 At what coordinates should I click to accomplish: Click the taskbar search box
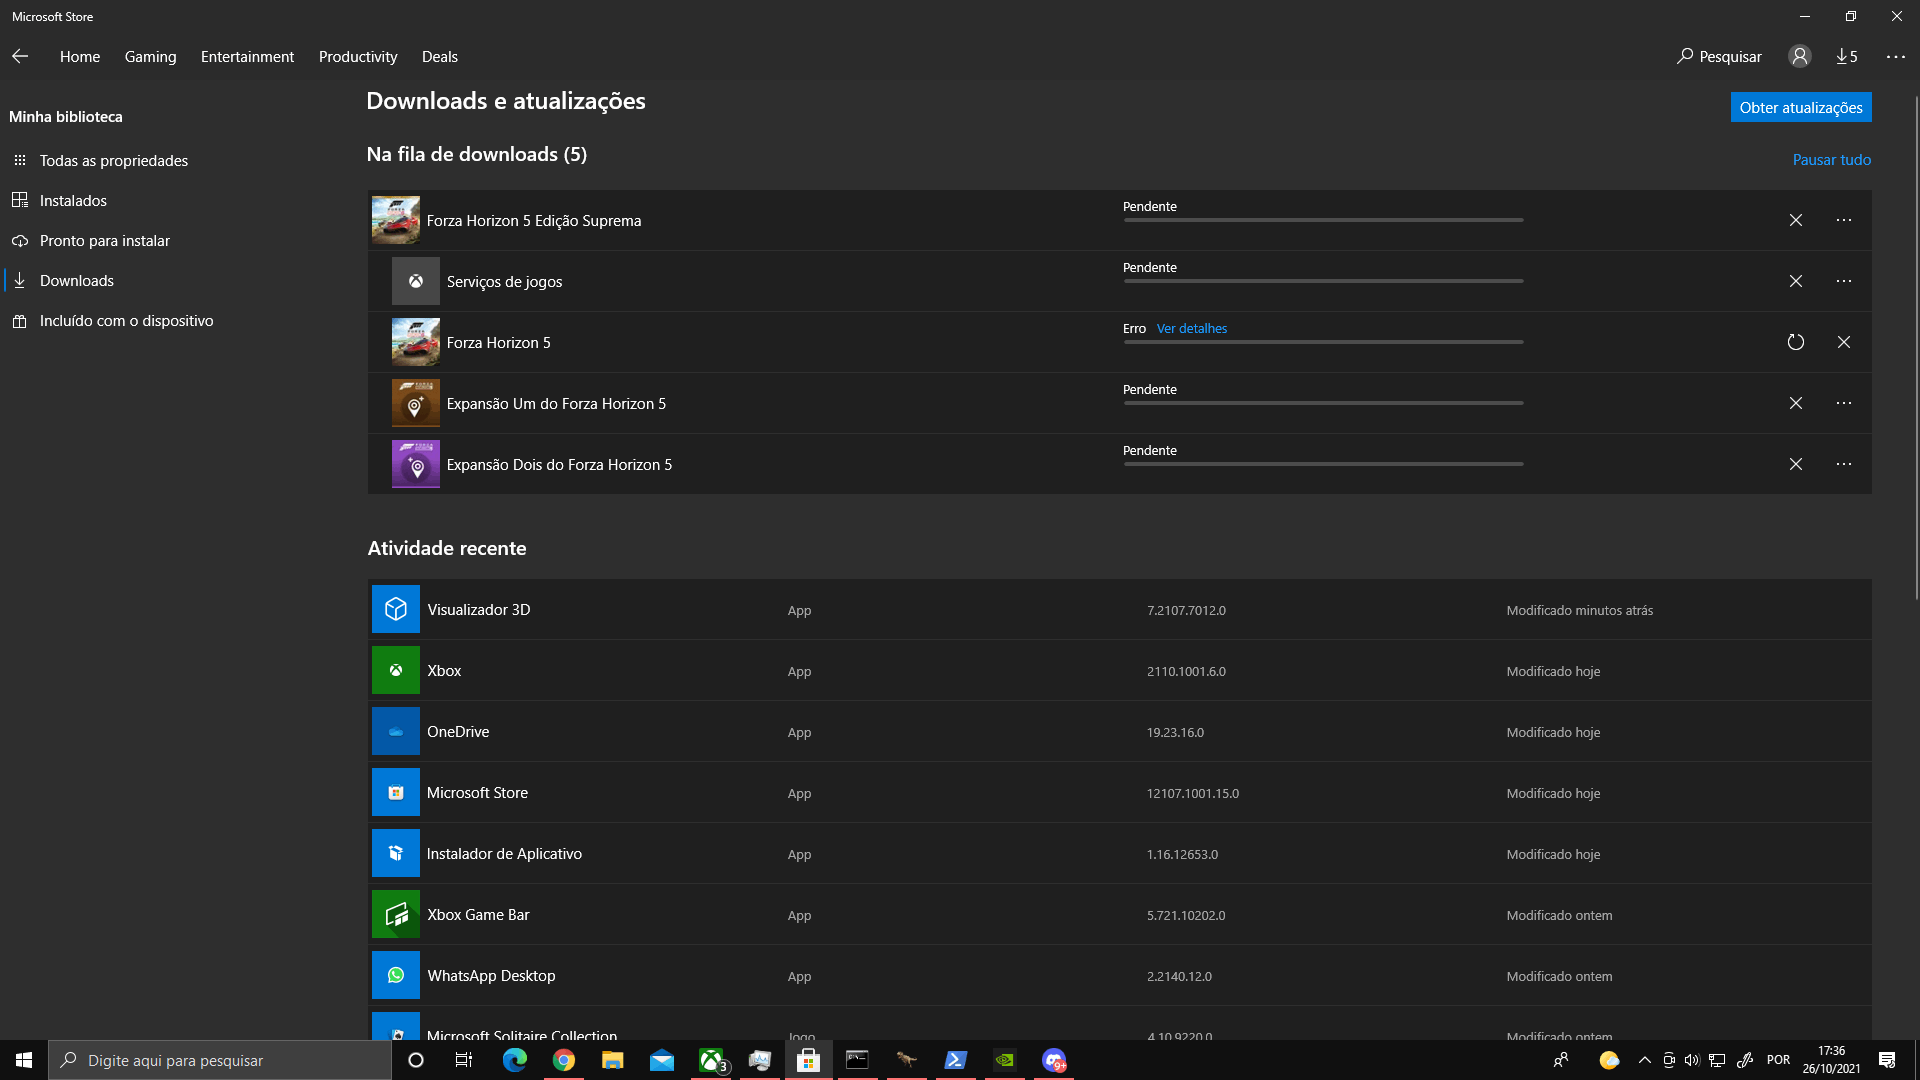point(220,1060)
